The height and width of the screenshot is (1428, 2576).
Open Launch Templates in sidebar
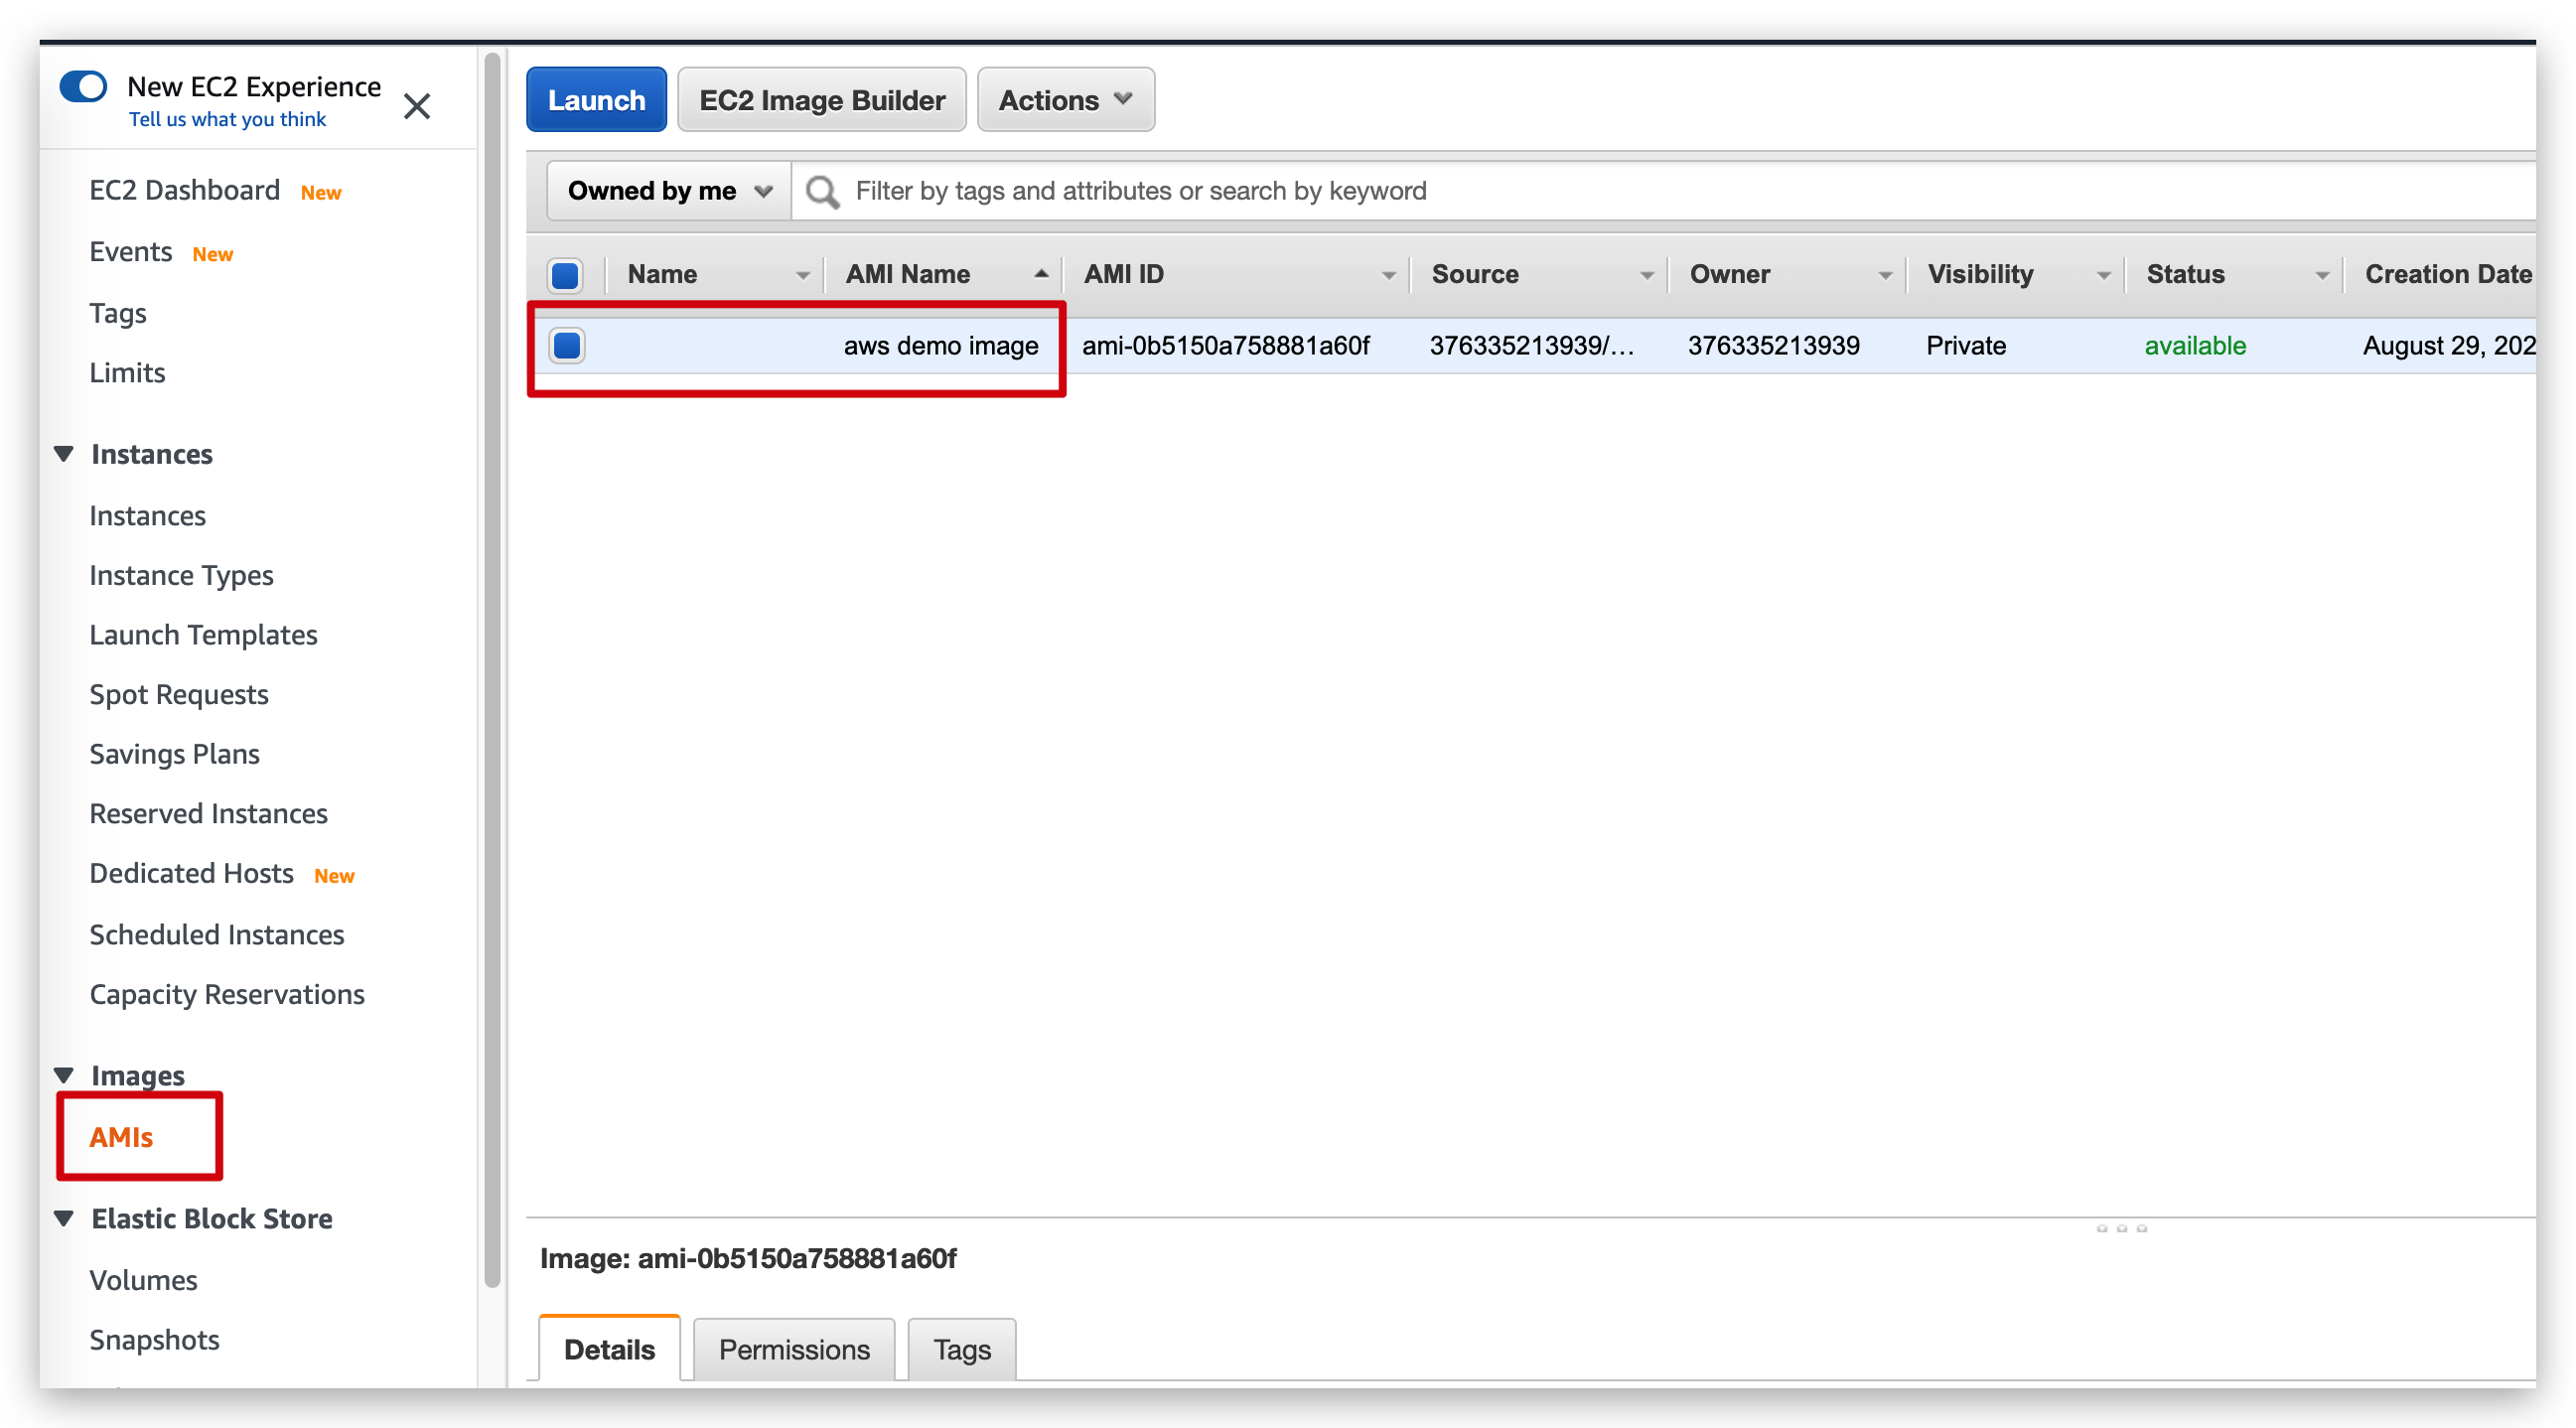203,635
